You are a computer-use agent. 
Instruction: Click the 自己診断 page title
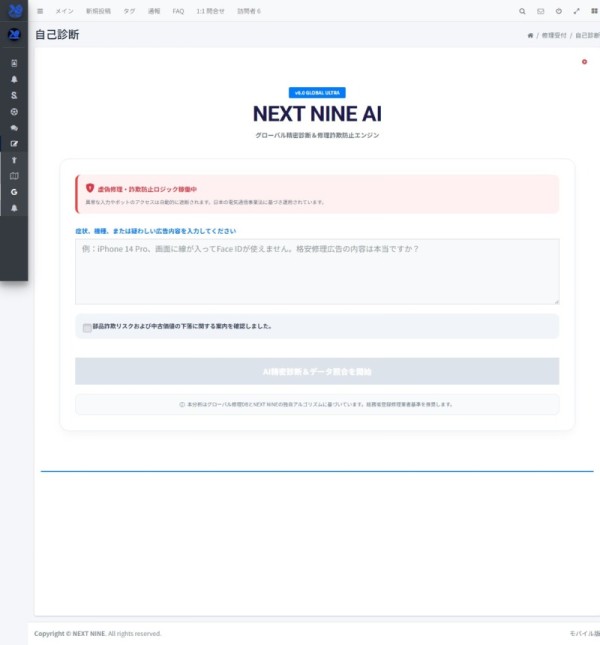[x=57, y=35]
